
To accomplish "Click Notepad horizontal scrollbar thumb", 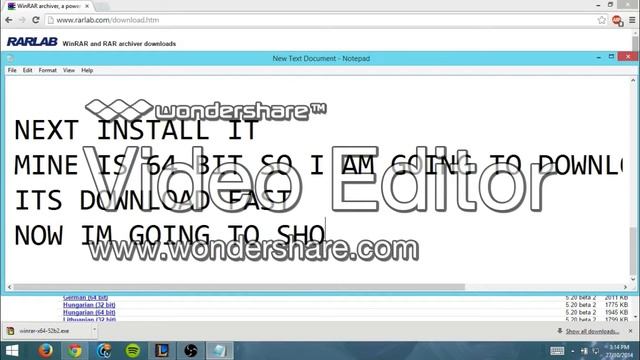I will (x=239, y=287).
